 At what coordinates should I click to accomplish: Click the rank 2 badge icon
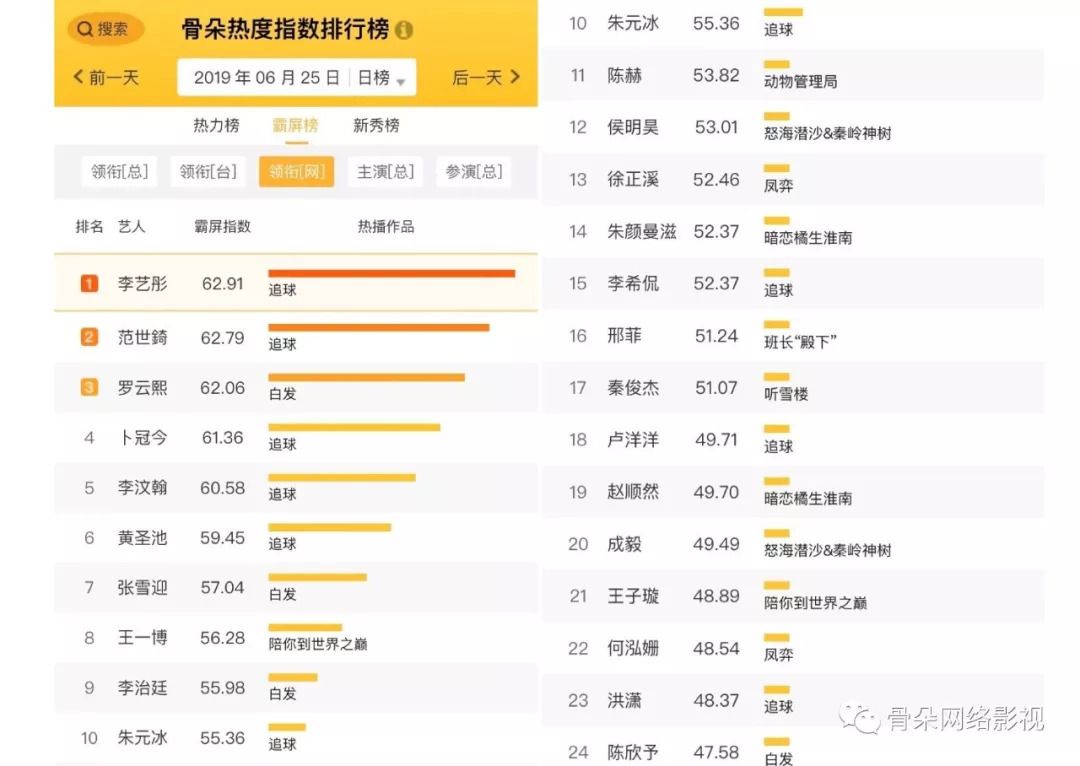click(x=89, y=337)
